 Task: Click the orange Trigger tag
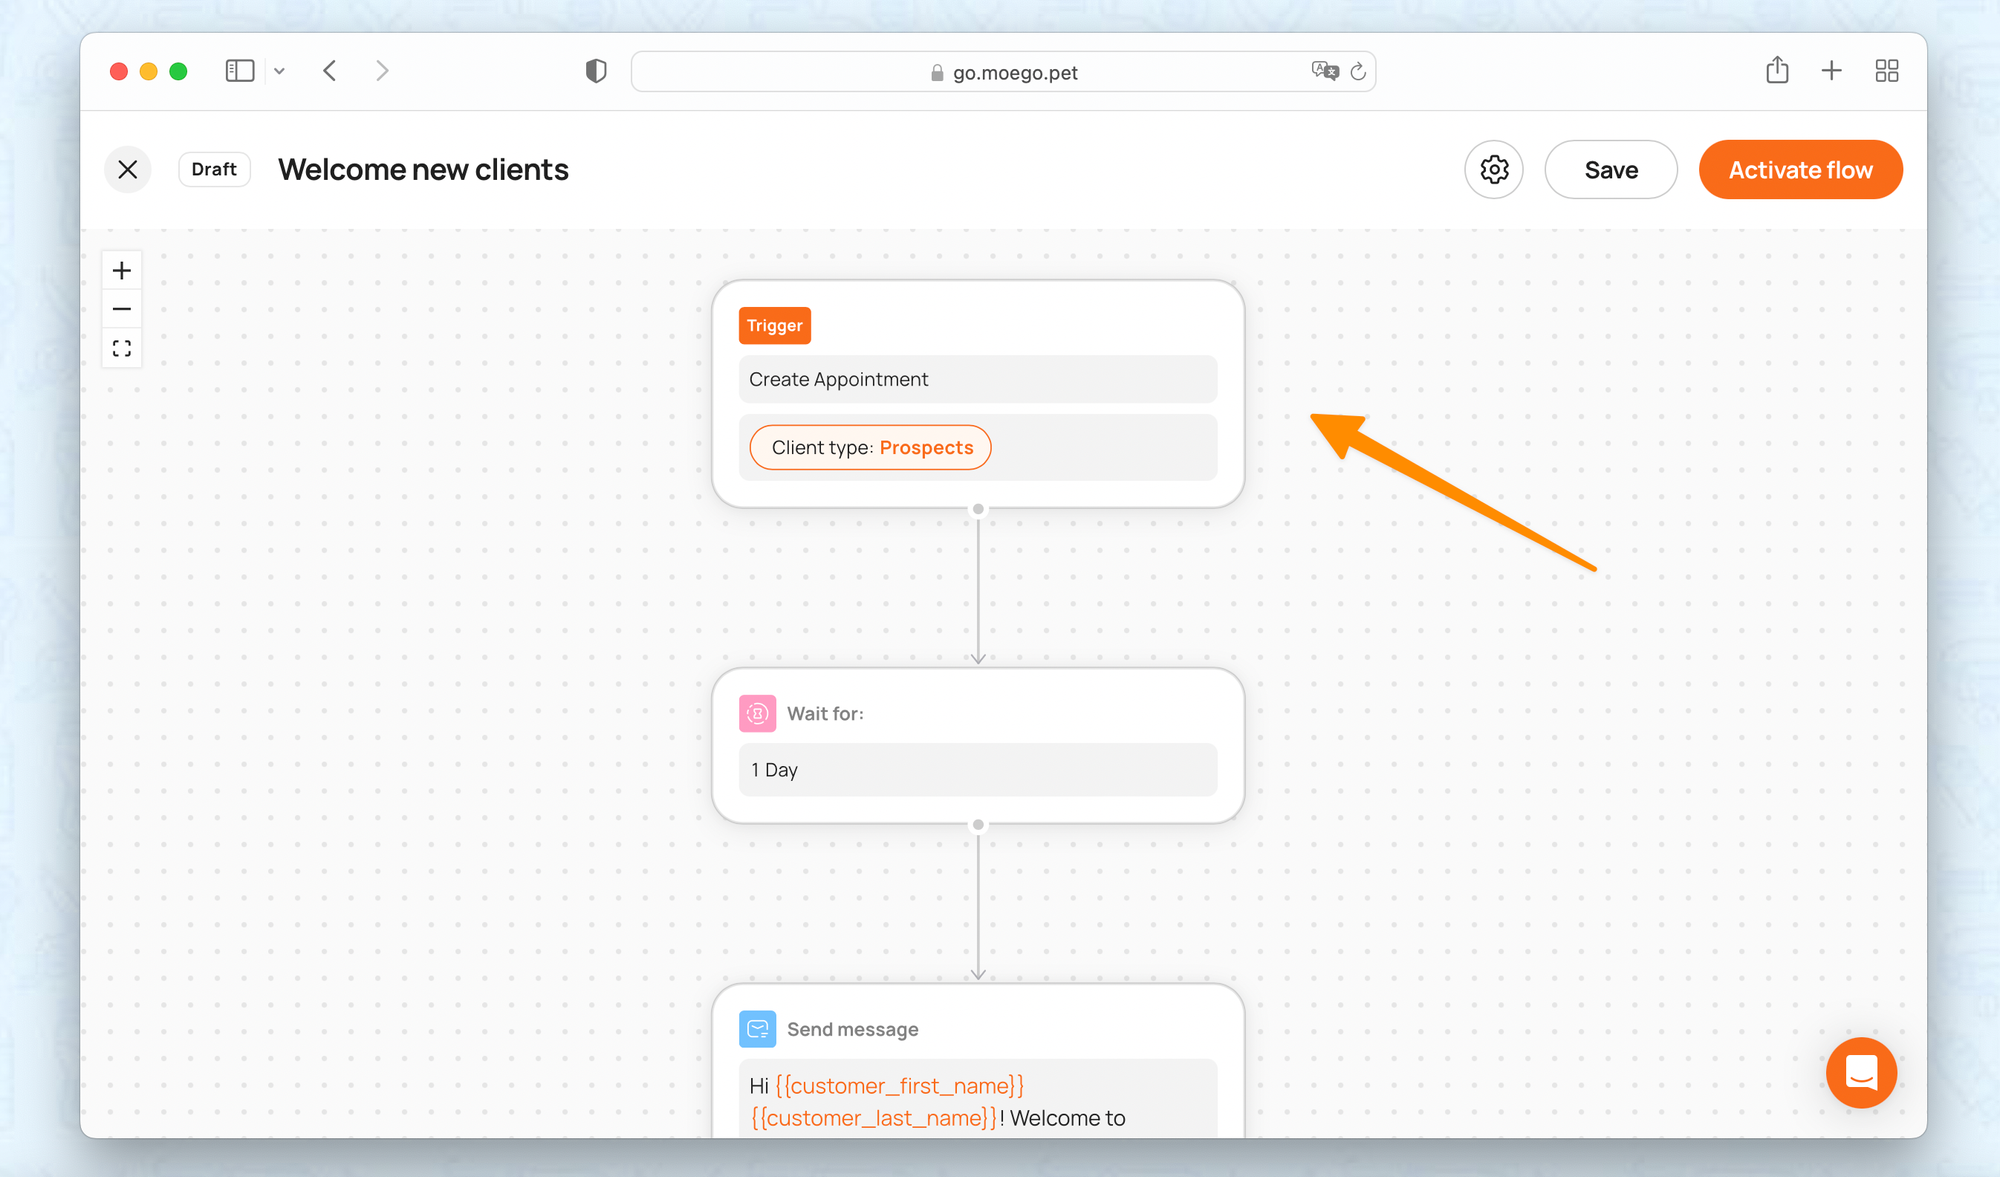click(x=774, y=325)
